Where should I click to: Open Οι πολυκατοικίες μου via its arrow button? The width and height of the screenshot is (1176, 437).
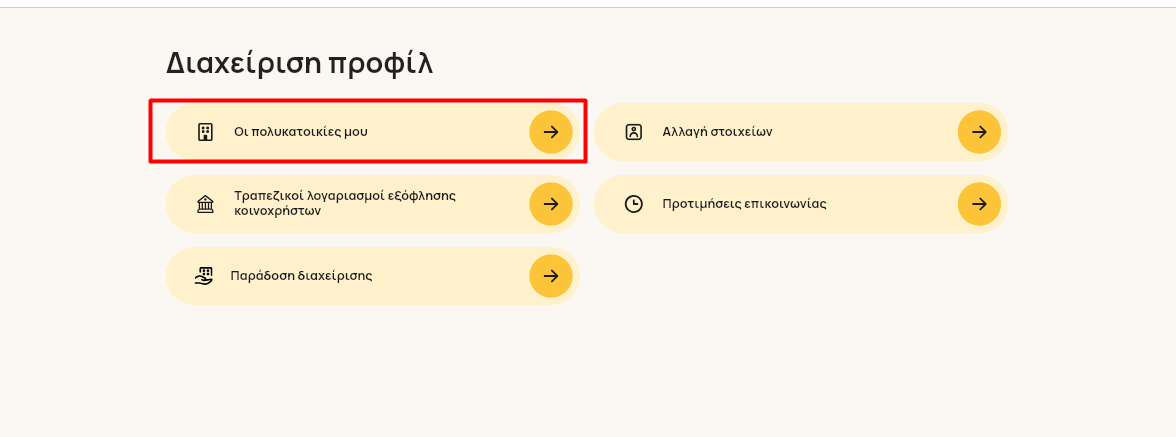click(x=551, y=132)
